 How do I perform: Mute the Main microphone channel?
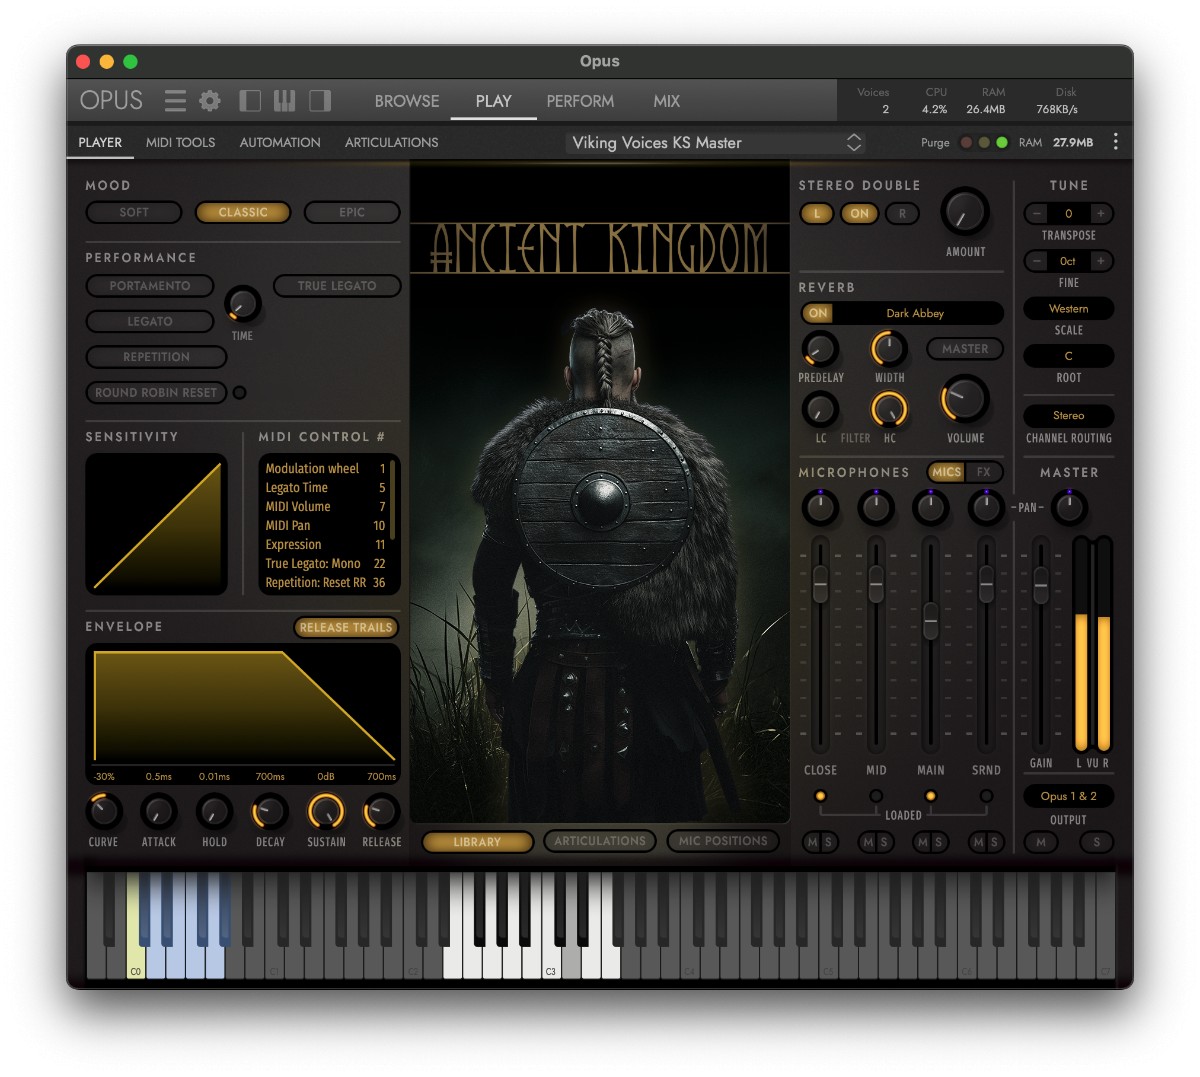(x=923, y=842)
